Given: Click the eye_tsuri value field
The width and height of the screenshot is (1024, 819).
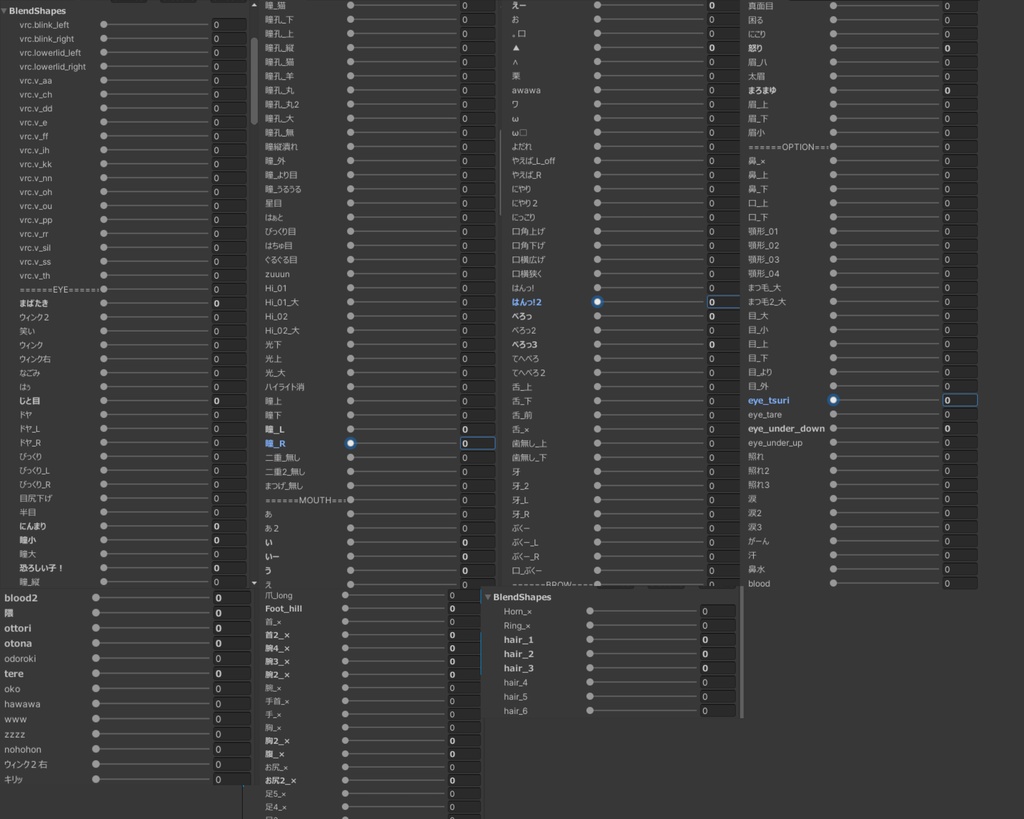Looking at the screenshot, I should pyautogui.click(x=959, y=400).
